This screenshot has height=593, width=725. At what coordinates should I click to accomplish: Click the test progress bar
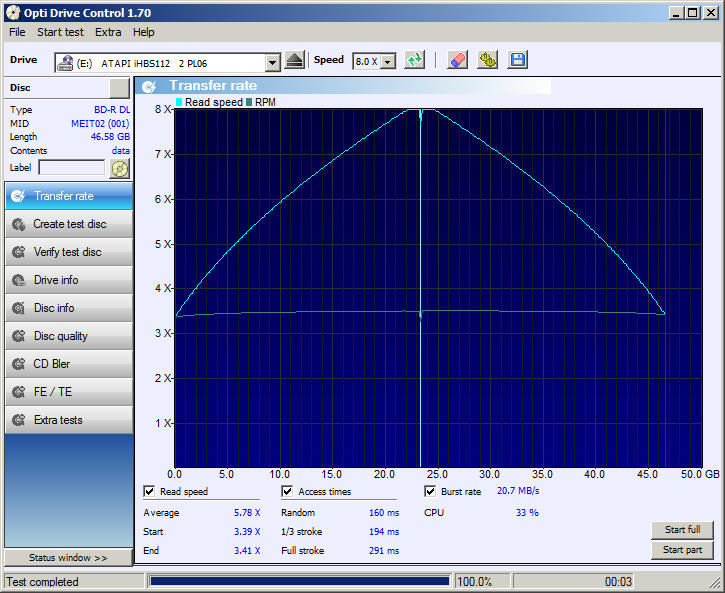(x=300, y=581)
